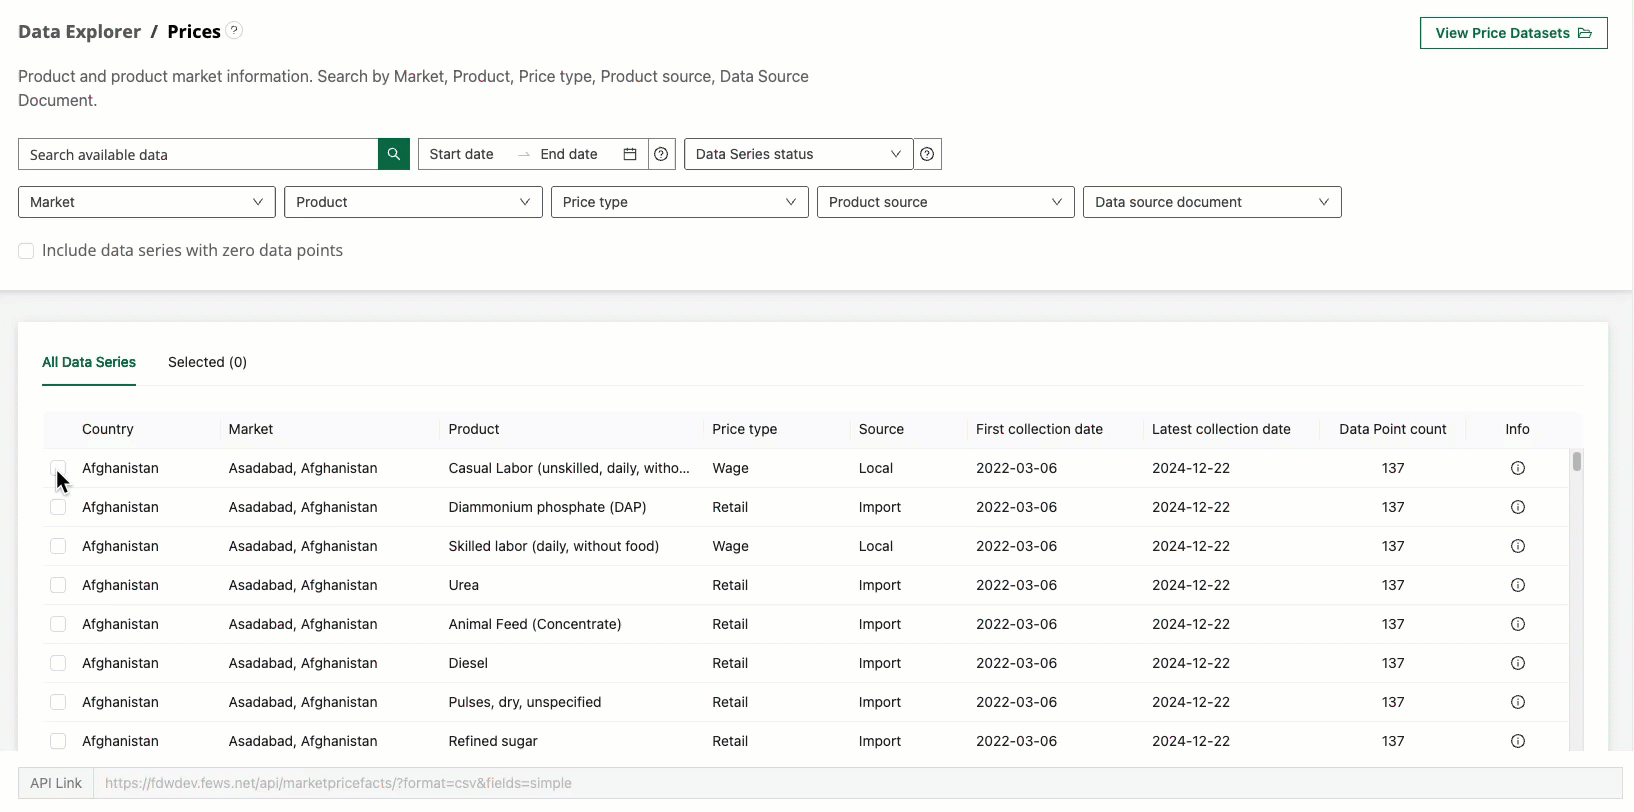Open info icon for Diammonium phosphate row
Screen dimensions: 1634x812
[x=1517, y=507]
